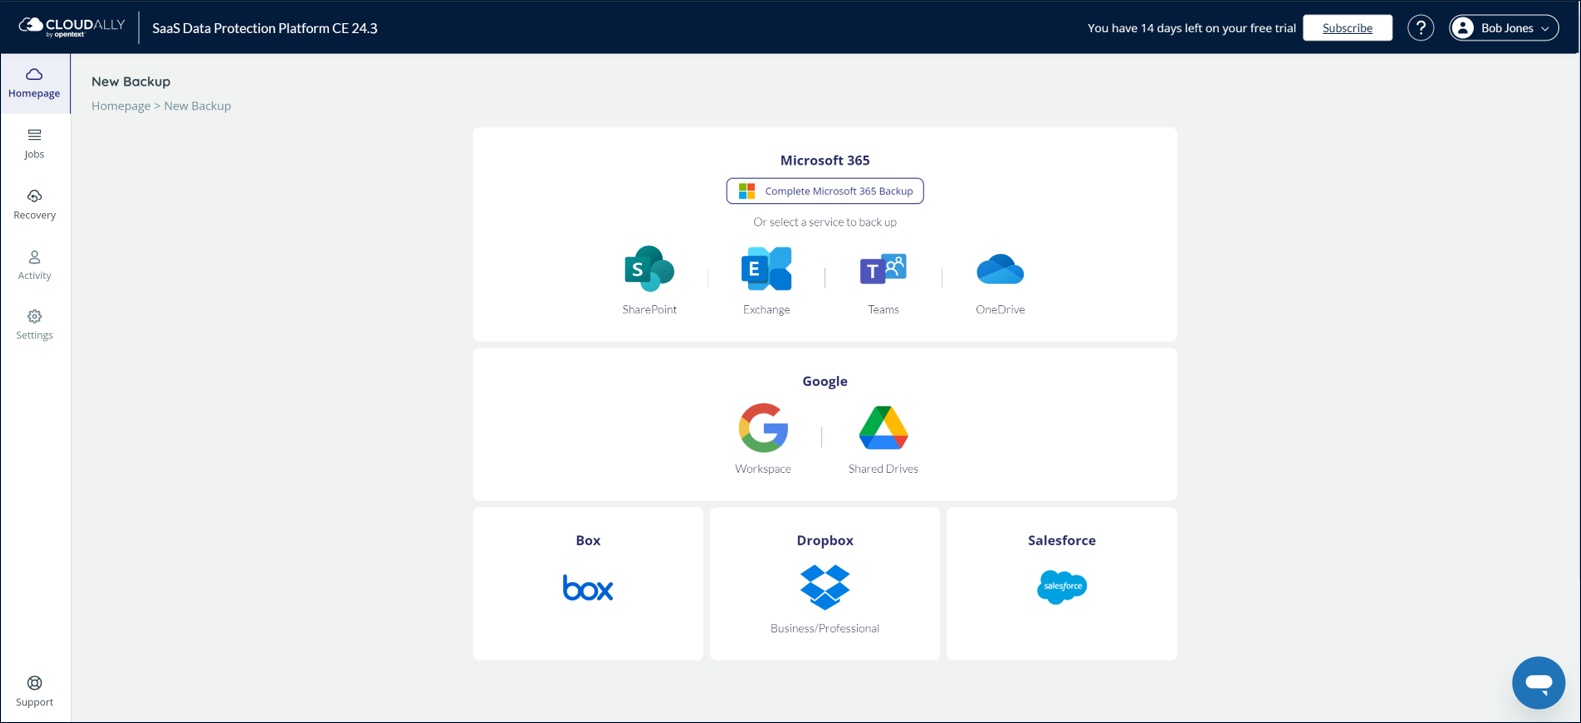Image resolution: width=1581 pixels, height=723 pixels.
Task: Expand the Bob Jones dropdown chevron
Action: pyautogui.click(x=1545, y=29)
